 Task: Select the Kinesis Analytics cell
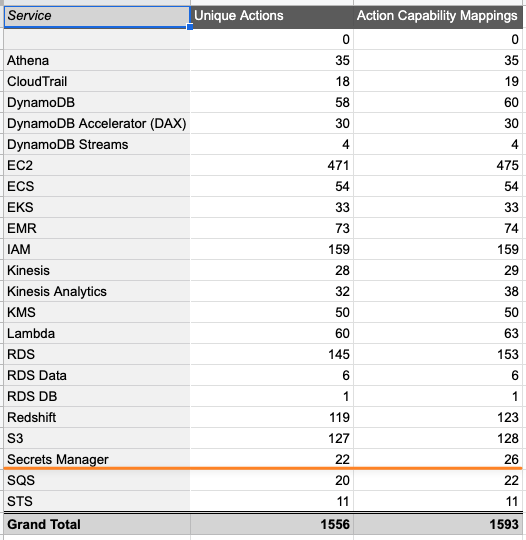(97, 291)
